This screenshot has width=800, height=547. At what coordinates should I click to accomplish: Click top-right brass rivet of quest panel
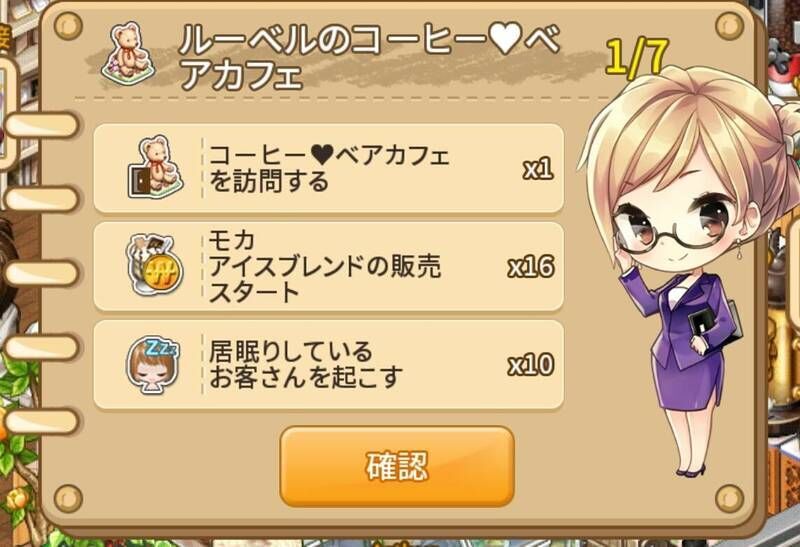[729, 26]
